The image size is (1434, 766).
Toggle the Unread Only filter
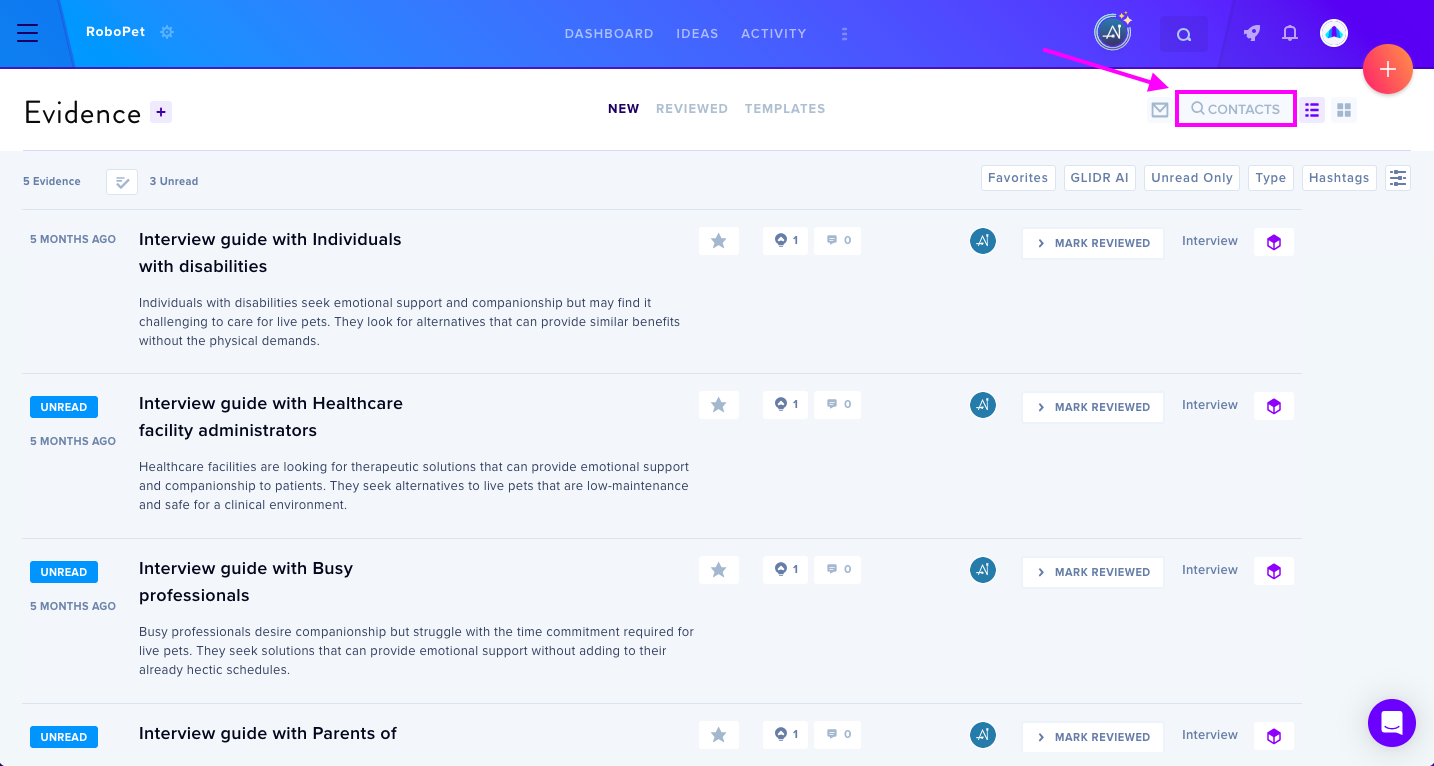click(1192, 178)
